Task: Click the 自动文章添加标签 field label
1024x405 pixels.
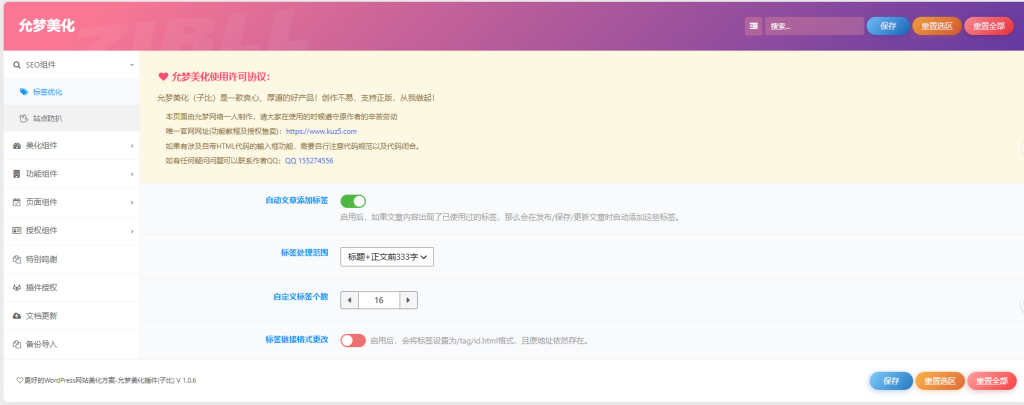Action: [x=296, y=200]
